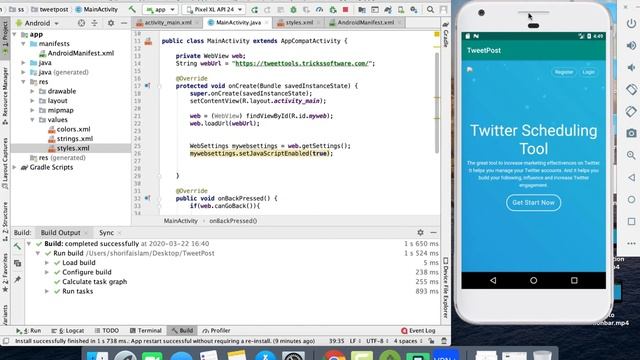Image resolution: width=640 pixels, height=360 pixels.
Task: Click the tweettools URL link in code
Action: 302,64
